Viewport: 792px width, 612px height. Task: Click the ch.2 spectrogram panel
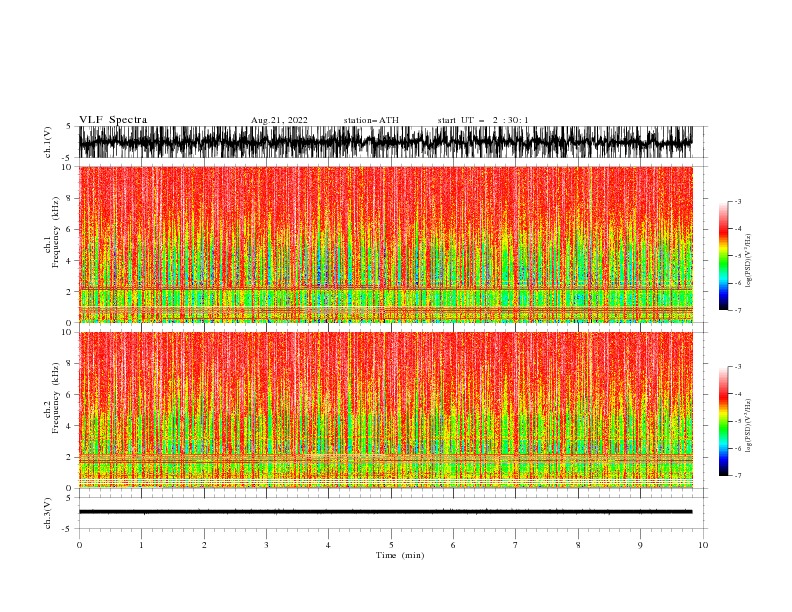coord(385,410)
